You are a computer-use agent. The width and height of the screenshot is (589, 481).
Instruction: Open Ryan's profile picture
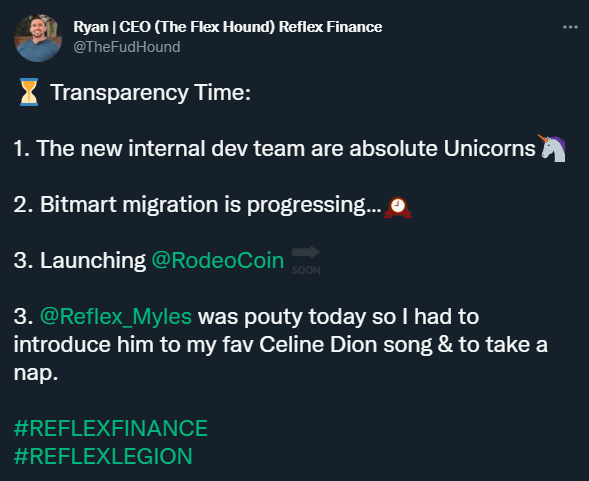(38, 38)
